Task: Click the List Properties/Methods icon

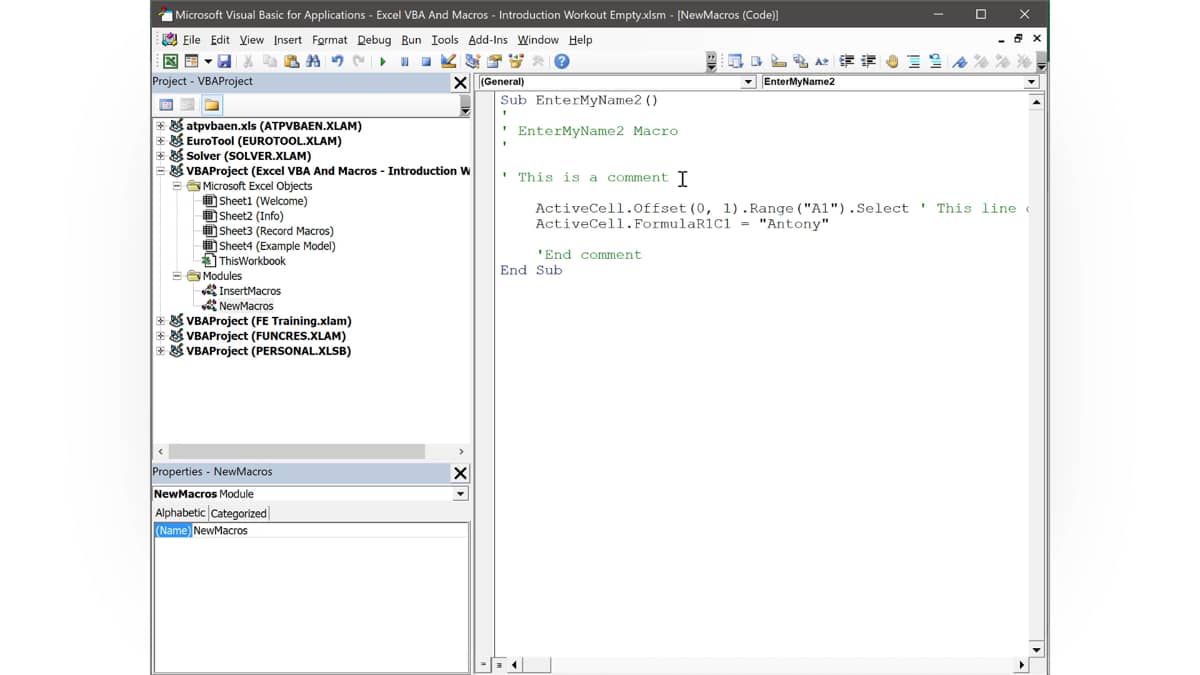Action: coord(735,61)
